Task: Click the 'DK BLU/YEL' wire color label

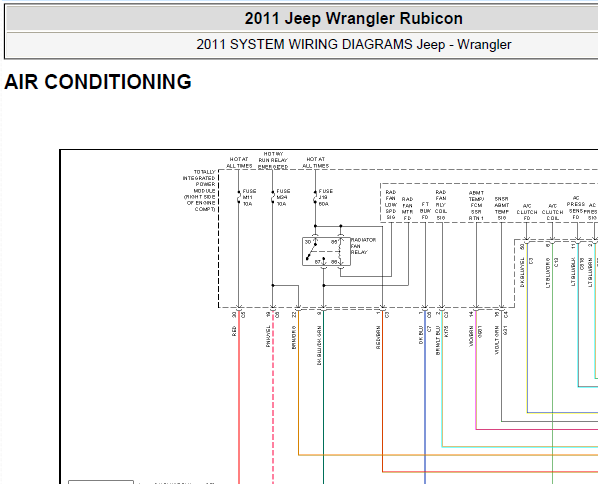Action: (522, 272)
